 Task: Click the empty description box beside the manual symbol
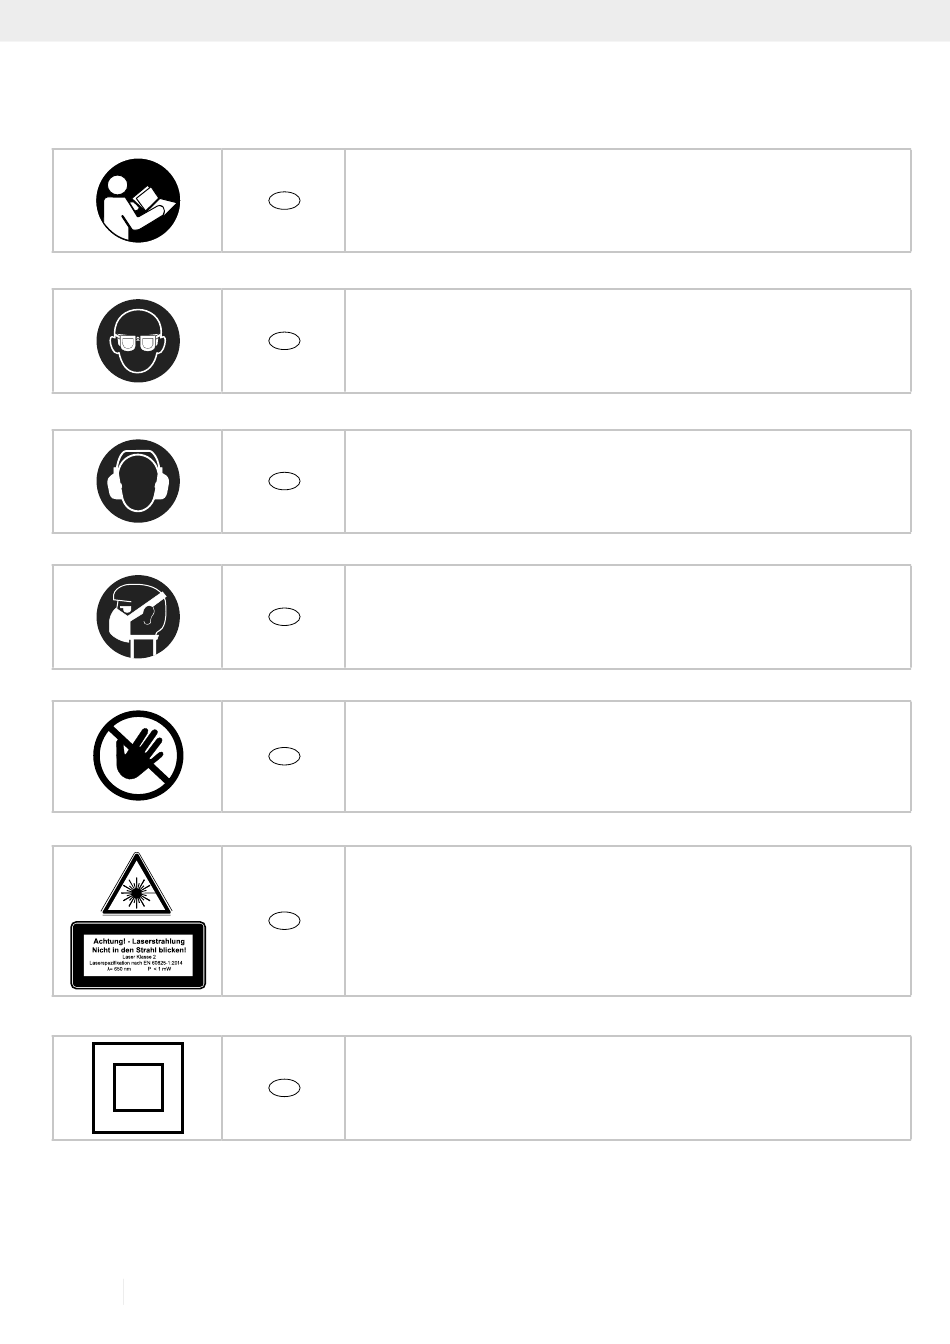[627, 200]
